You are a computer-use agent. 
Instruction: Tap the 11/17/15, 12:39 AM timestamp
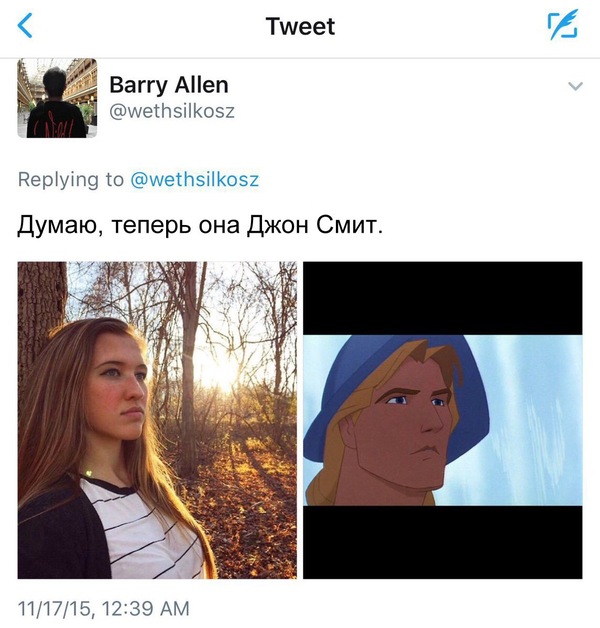coord(103,608)
